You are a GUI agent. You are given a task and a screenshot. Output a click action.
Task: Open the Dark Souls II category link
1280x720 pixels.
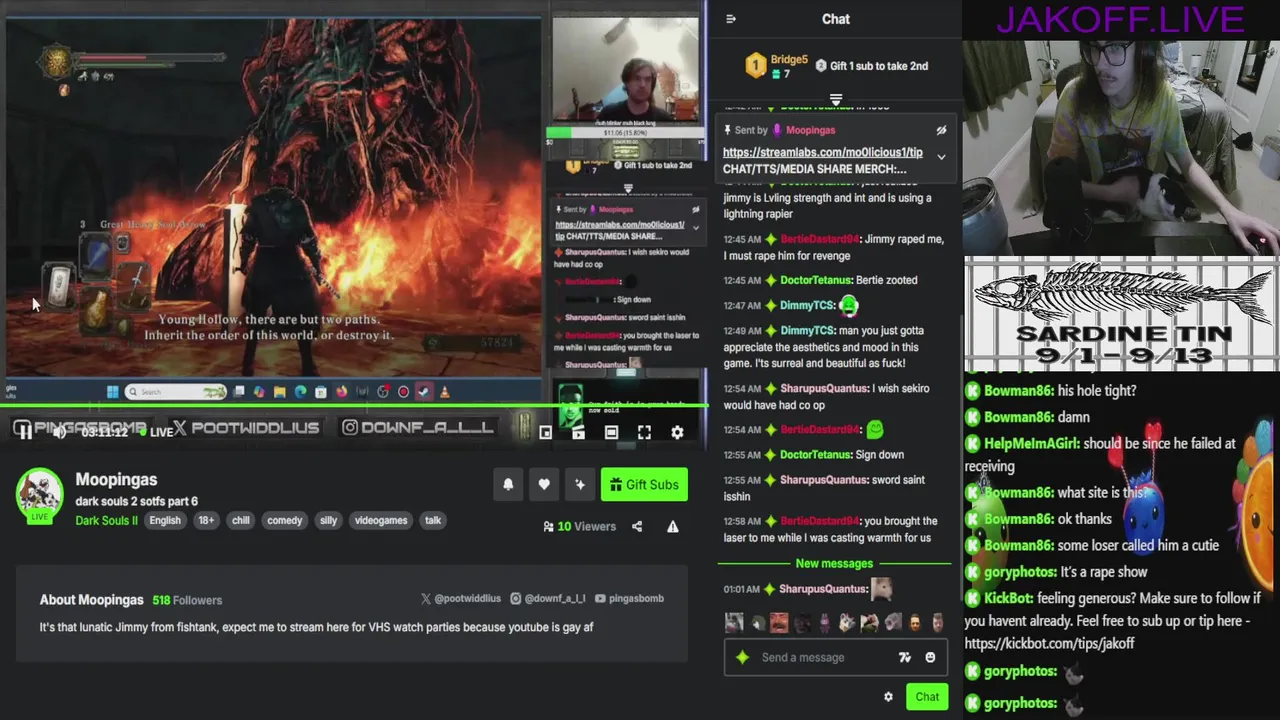click(106, 520)
